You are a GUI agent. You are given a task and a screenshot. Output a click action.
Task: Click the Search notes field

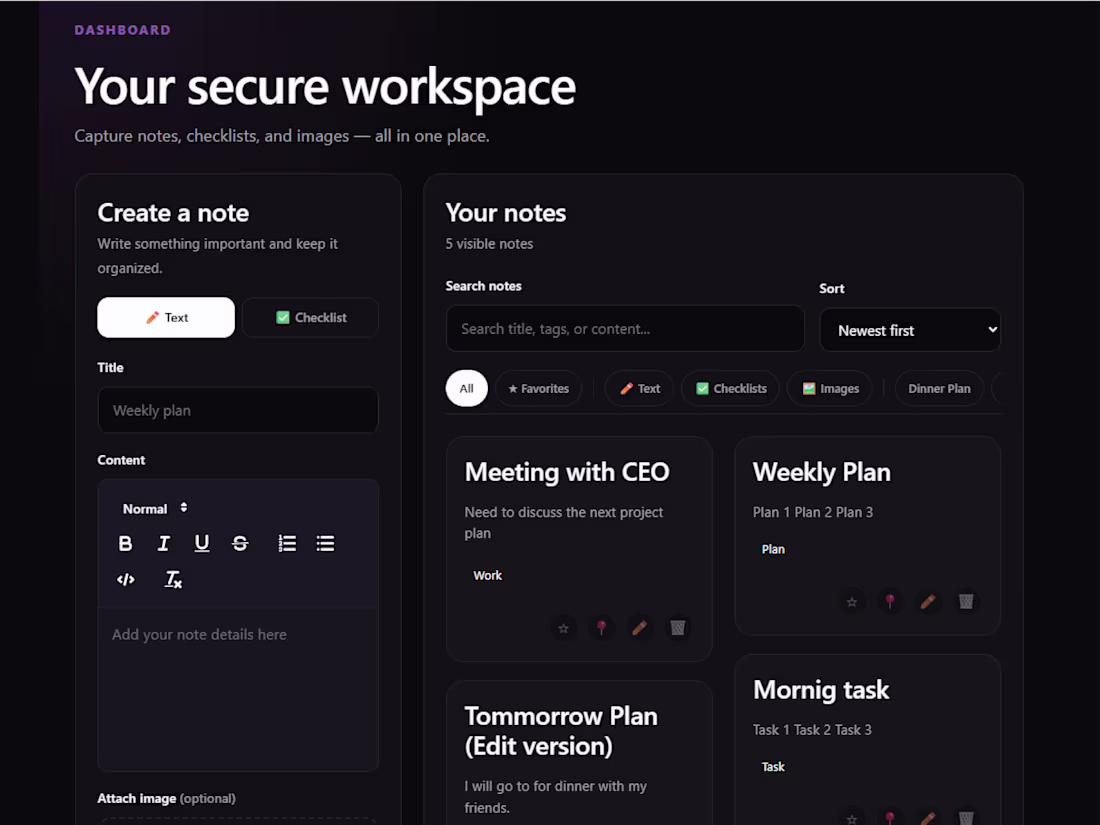(x=625, y=328)
